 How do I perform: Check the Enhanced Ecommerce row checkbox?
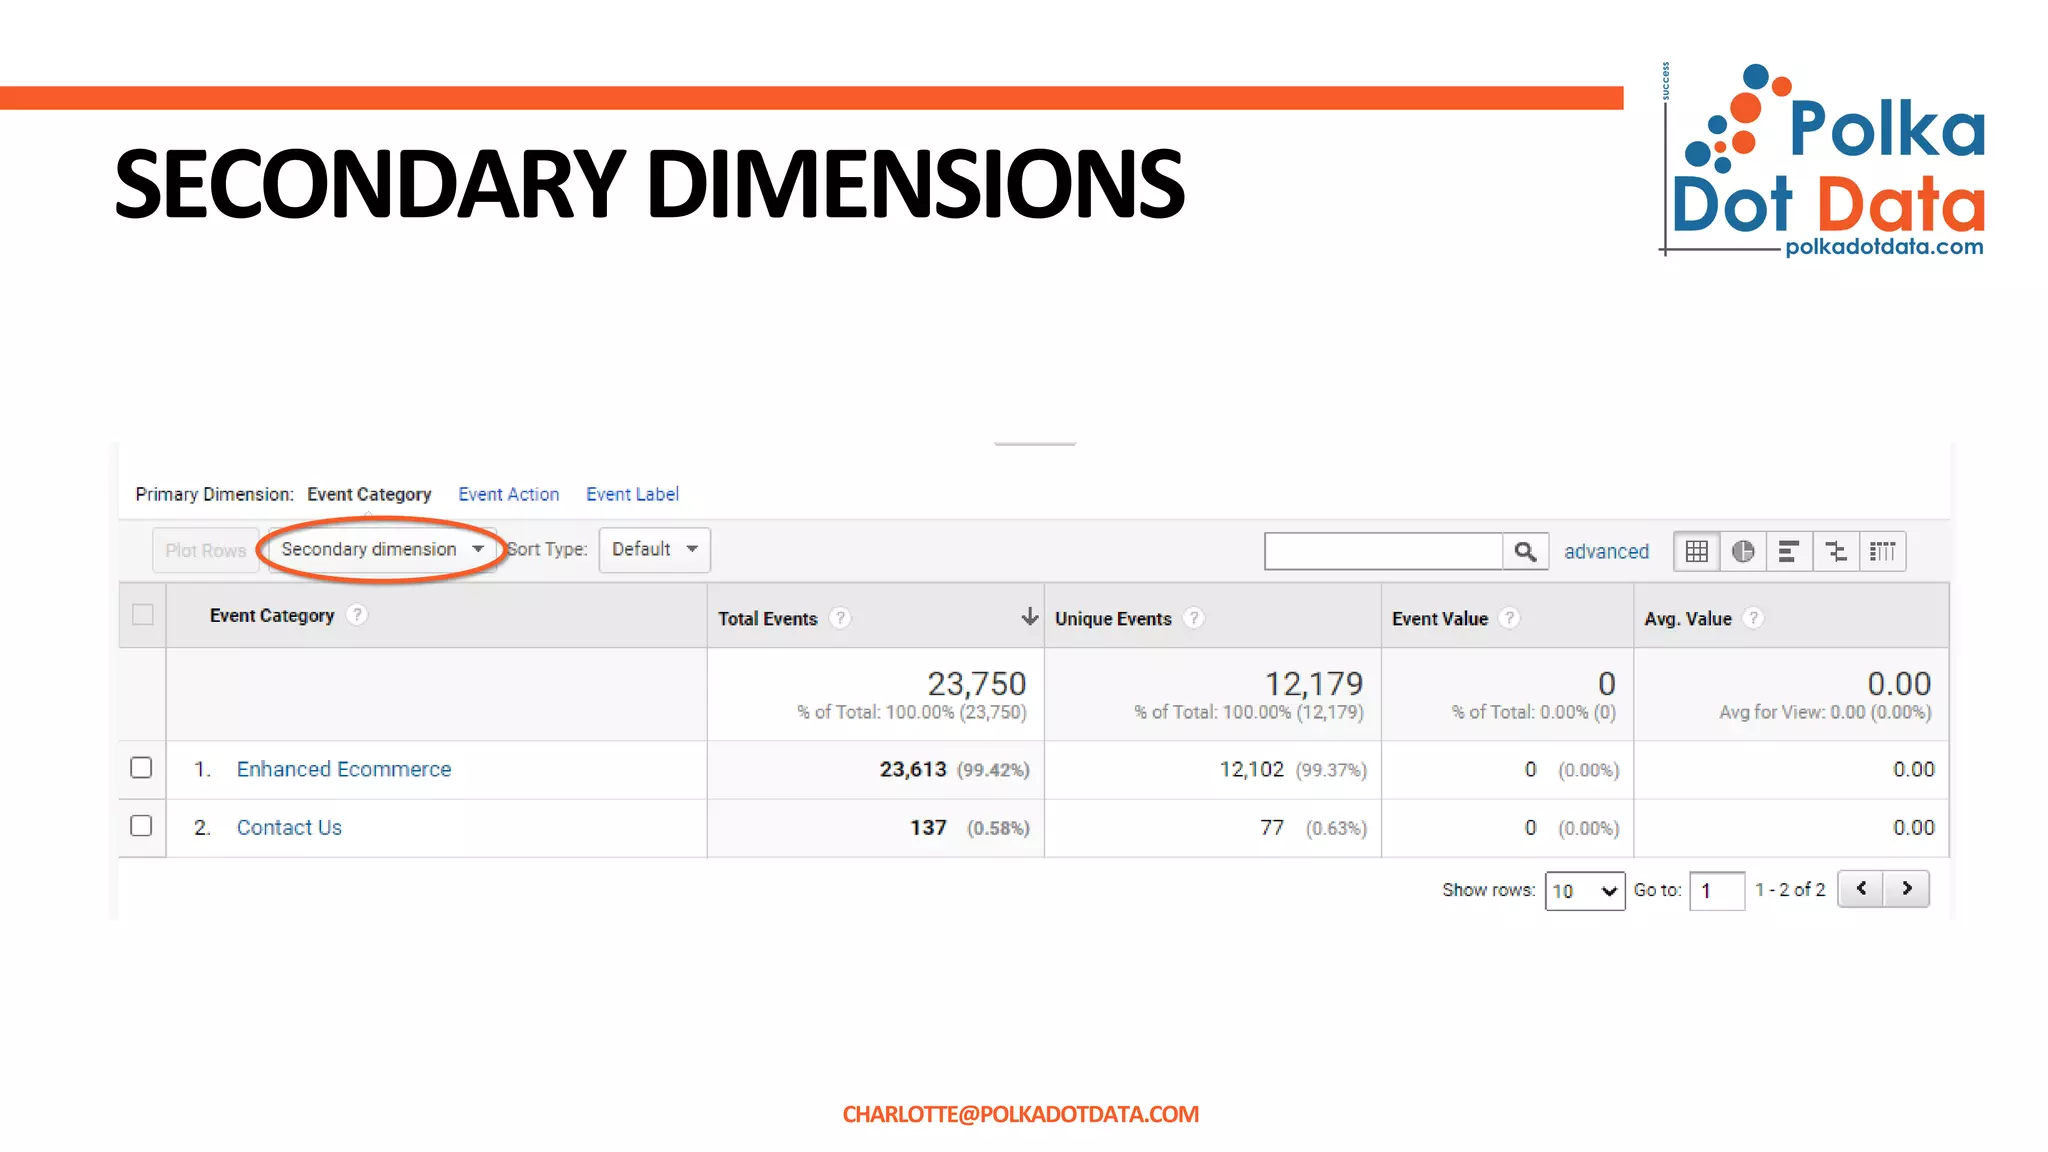[141, 767]
